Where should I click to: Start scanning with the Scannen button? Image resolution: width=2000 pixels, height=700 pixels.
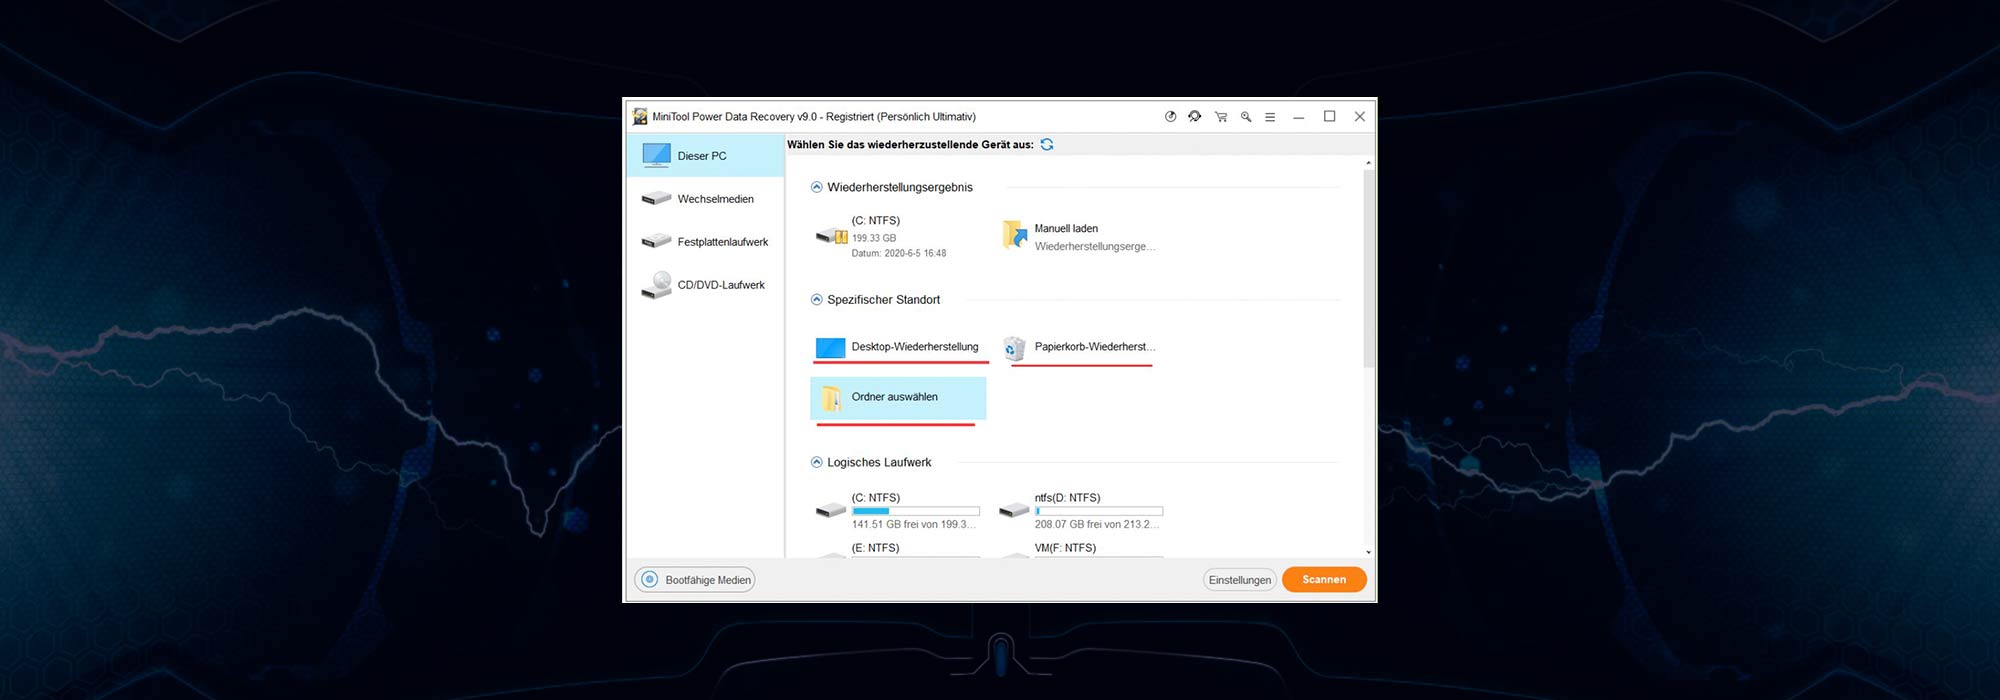point(1324,580)
